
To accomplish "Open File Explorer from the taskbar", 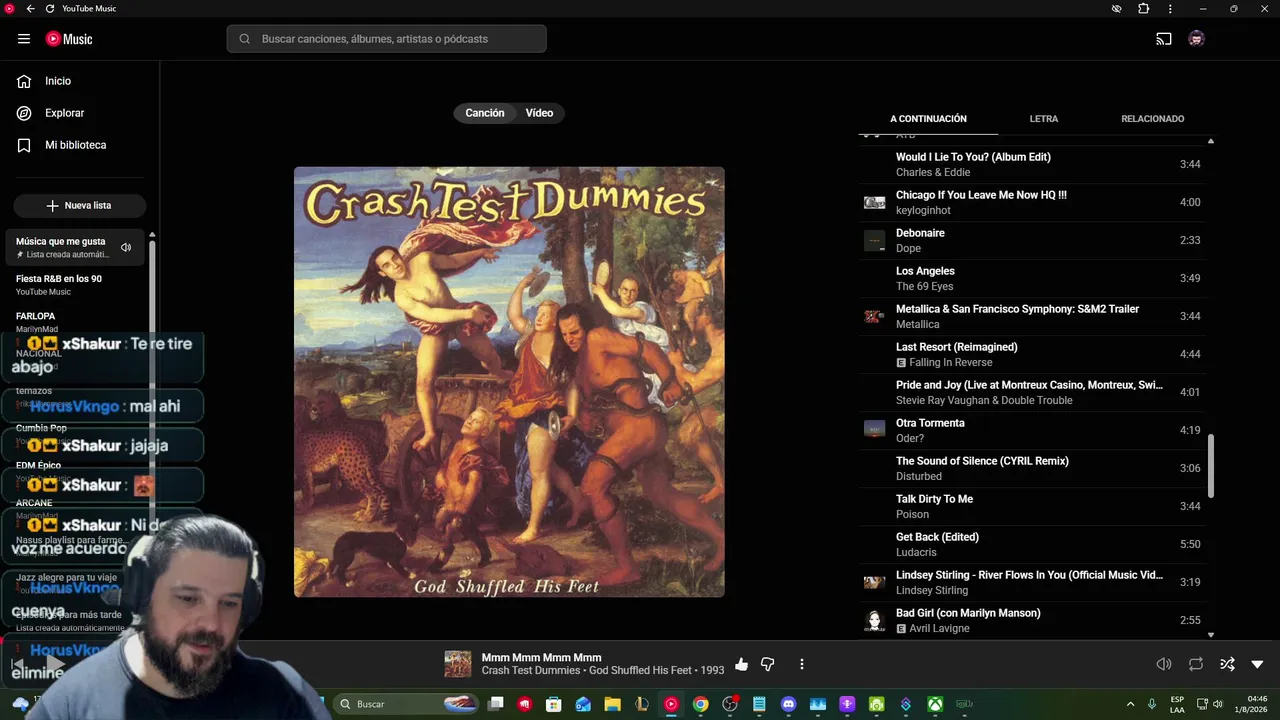I will click(x=612, y=704).
